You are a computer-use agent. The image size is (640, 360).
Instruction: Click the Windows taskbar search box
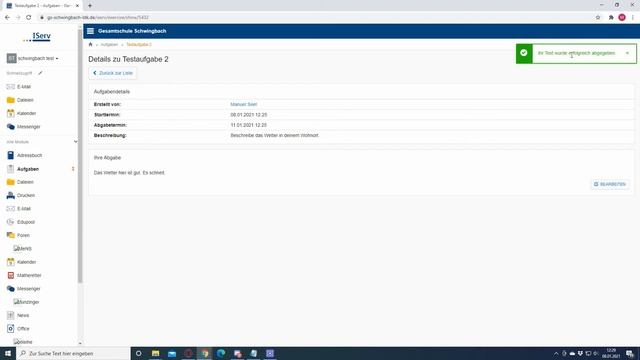(73, 353)
